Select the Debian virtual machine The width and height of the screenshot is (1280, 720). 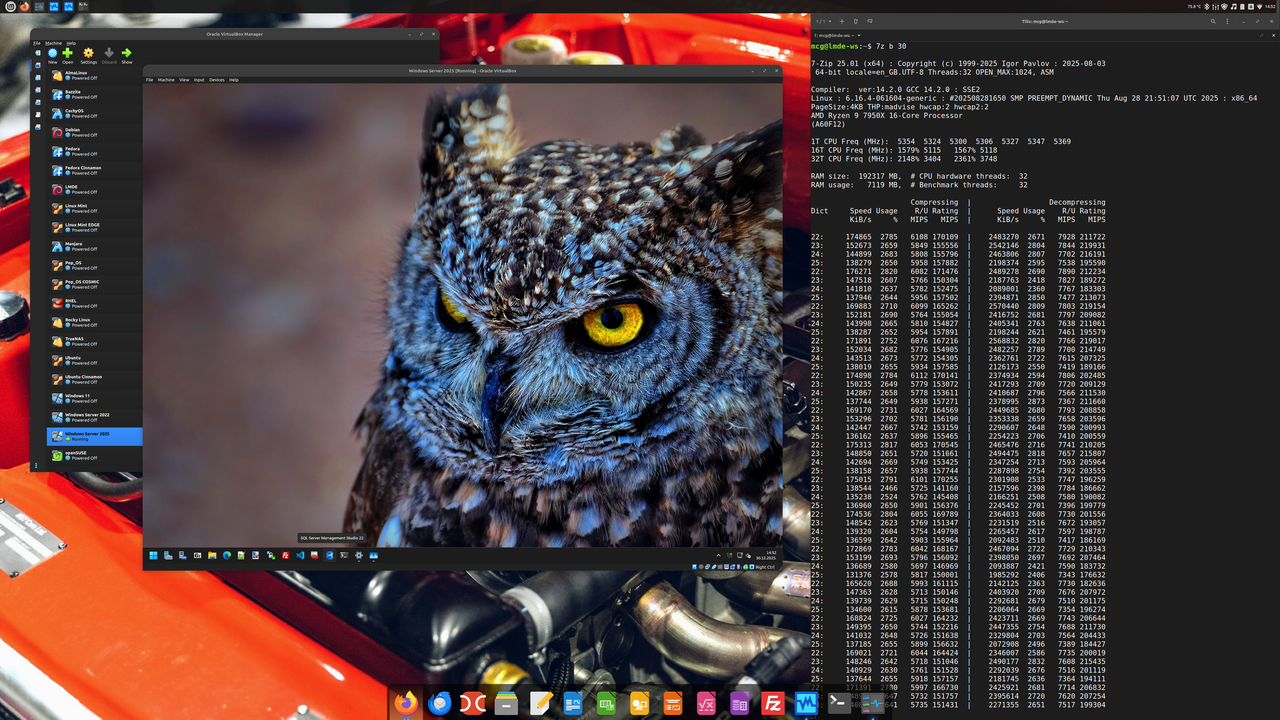click(94, 132)
